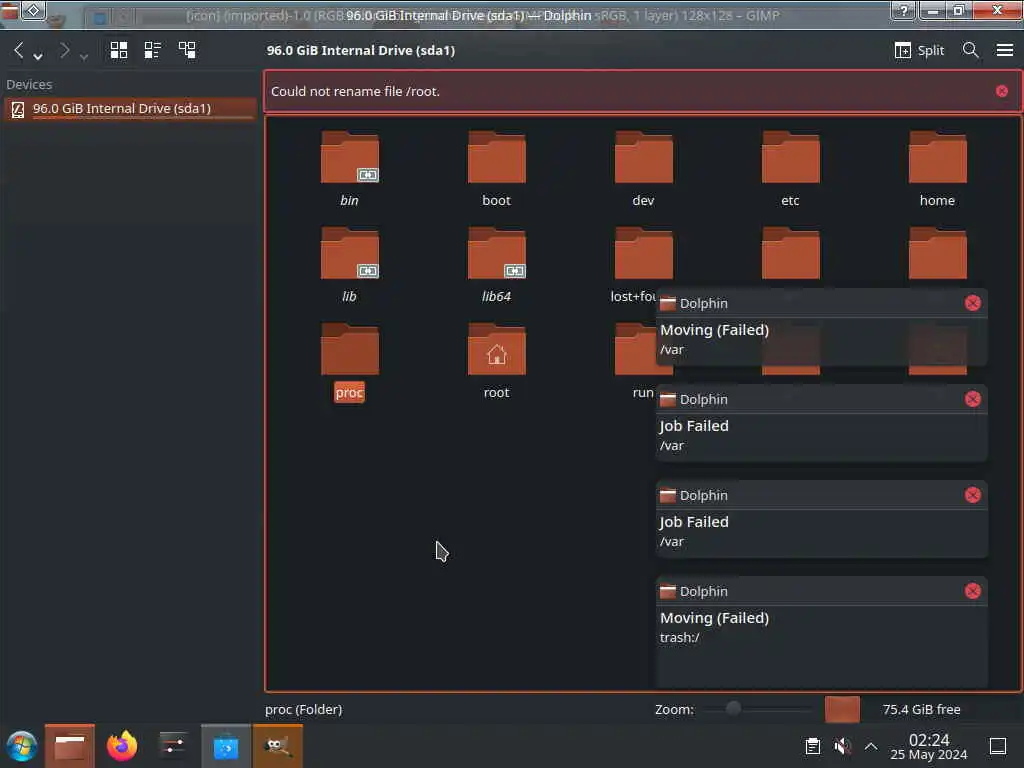Select the lib folder
This screenshot has height=768, width=1024.
[349, 266]
